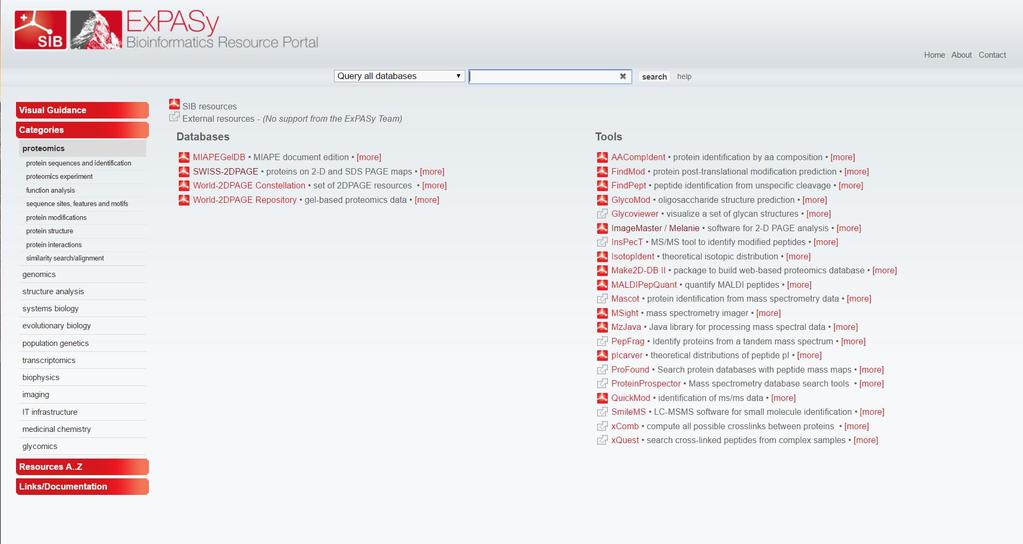This screenshot has height=544, width=1023.
Task: Select the proteomics category
Action: click(82, 149)
